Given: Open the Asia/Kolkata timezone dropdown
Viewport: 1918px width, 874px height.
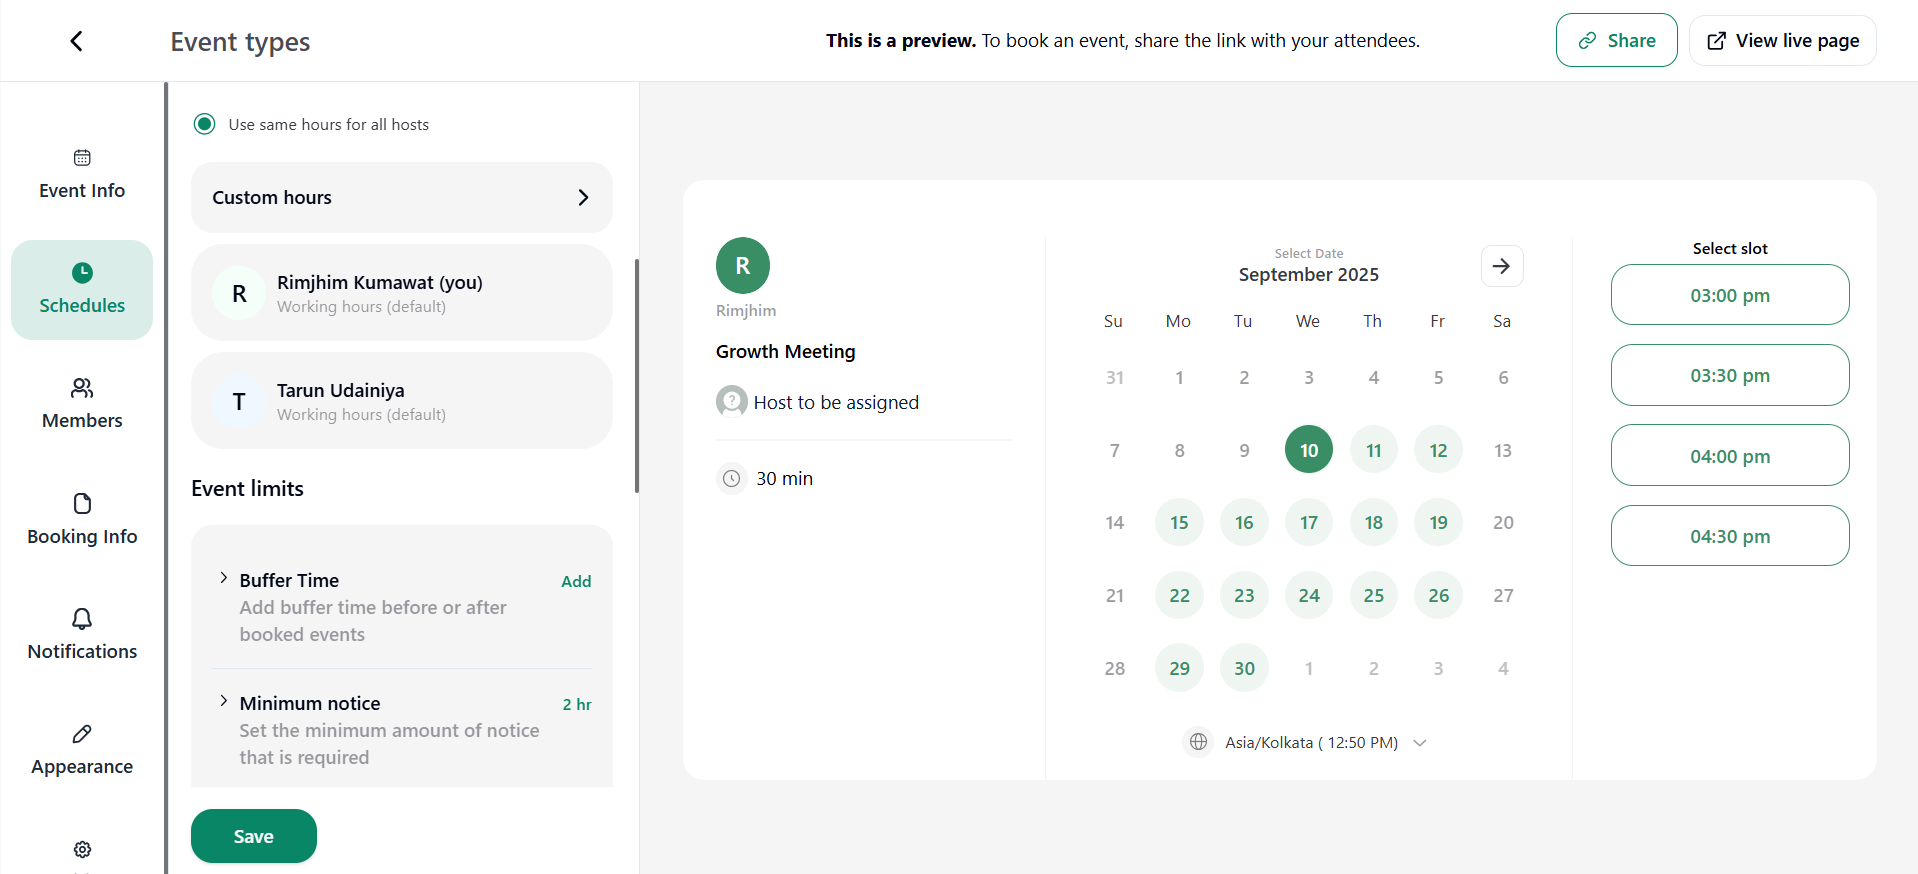Looking at the screenshot, I should pyautogui.click(x=1306, y=743).
